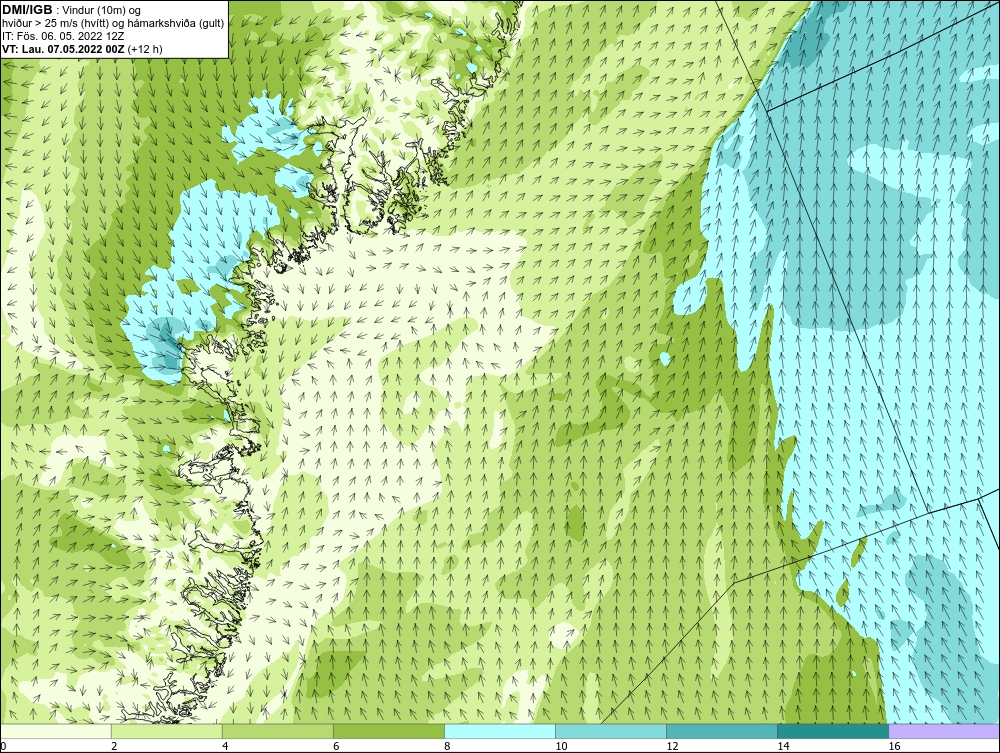Click the 2-4 m/s light green swatch
The image size is (1000, 753).
[166, 731]
